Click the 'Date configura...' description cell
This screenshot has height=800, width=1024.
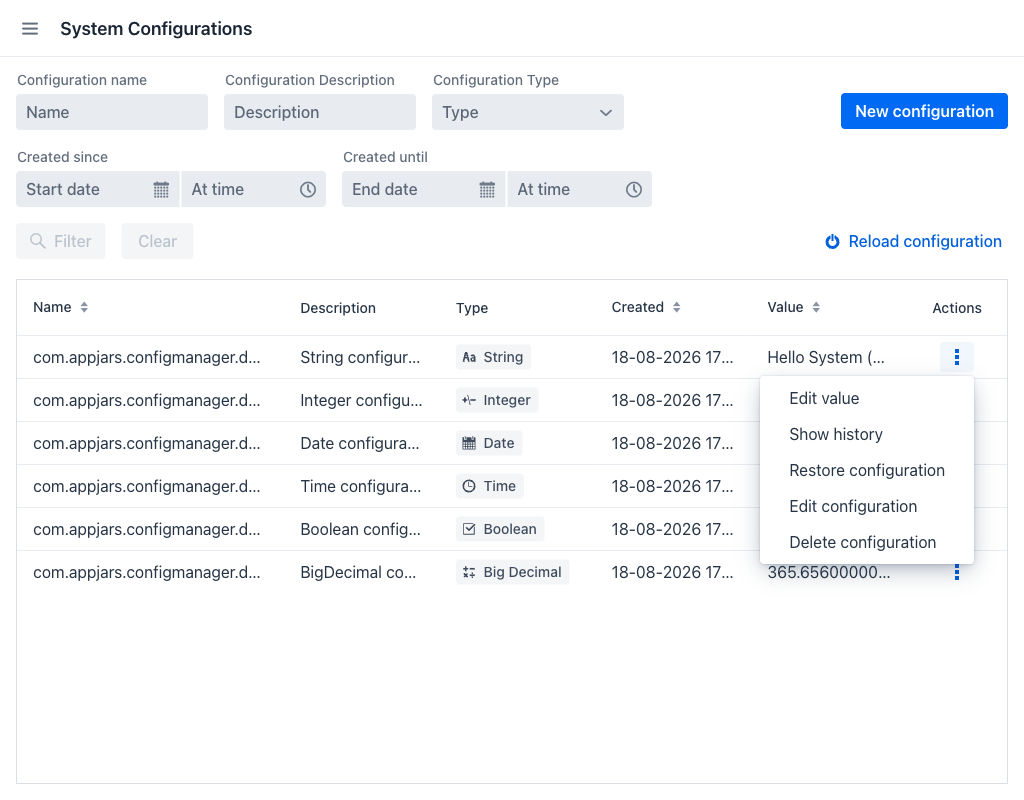[360, 443]
